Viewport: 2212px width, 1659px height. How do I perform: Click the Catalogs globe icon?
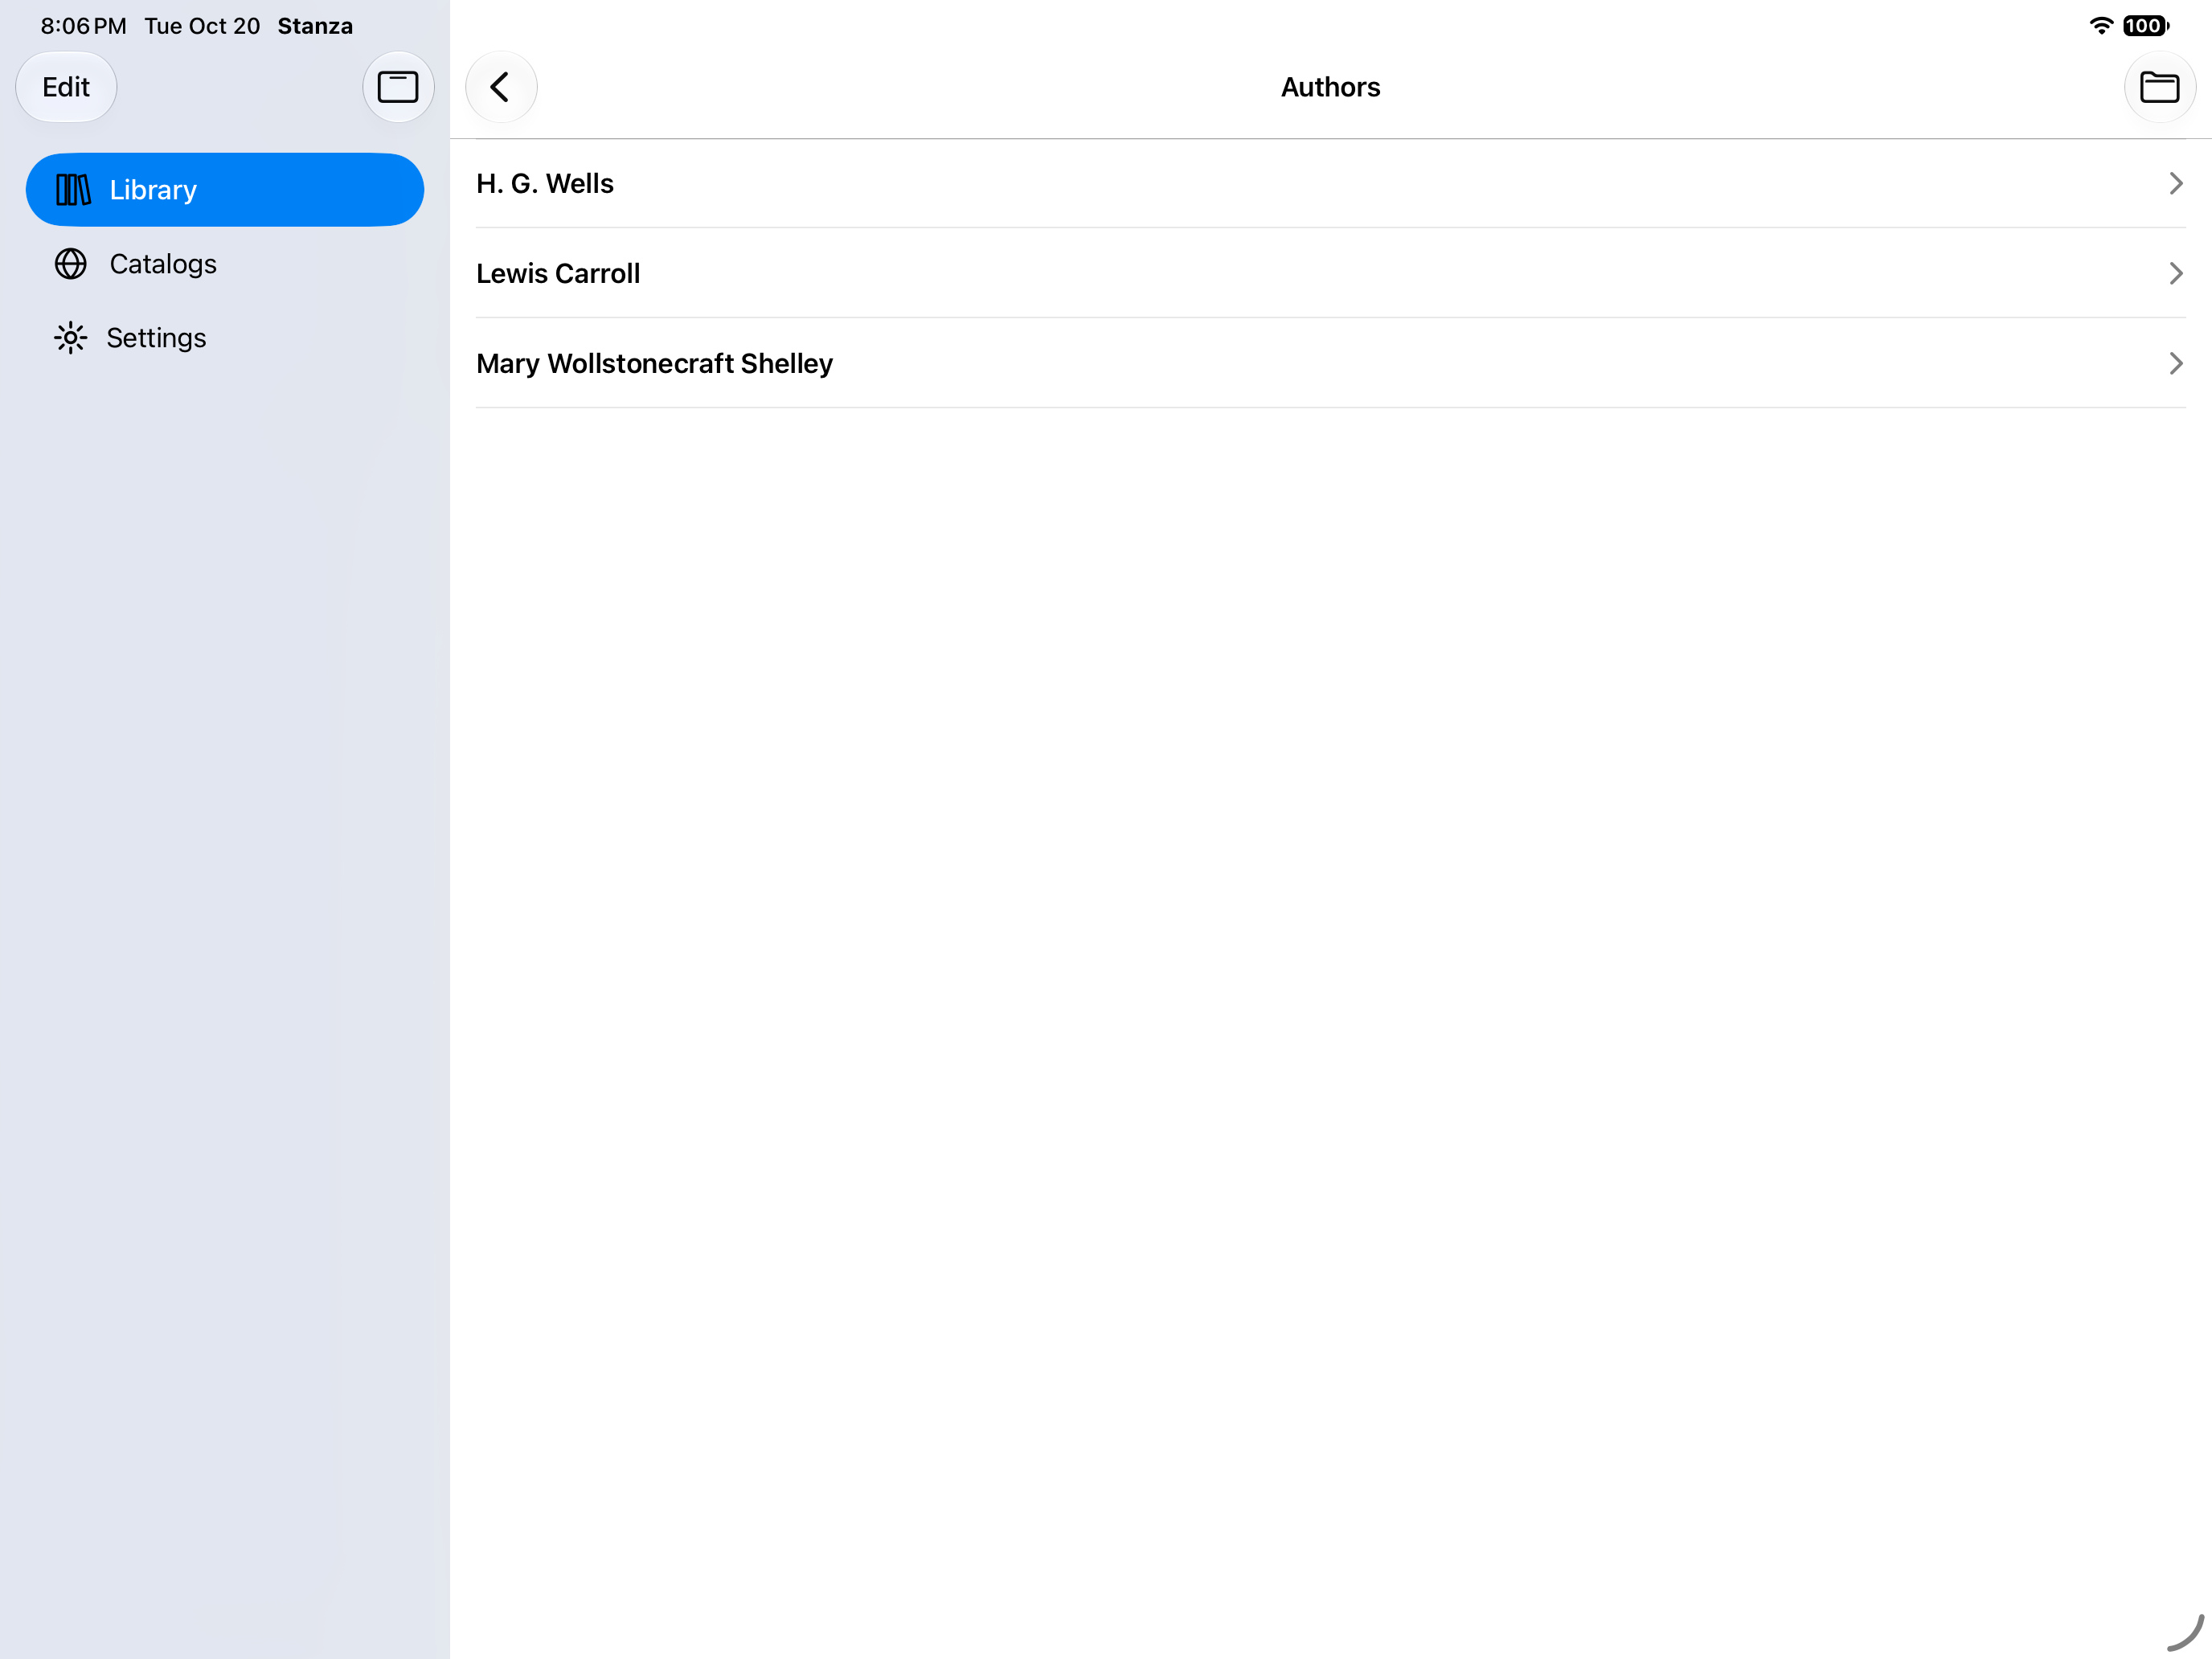pos(71,264)
